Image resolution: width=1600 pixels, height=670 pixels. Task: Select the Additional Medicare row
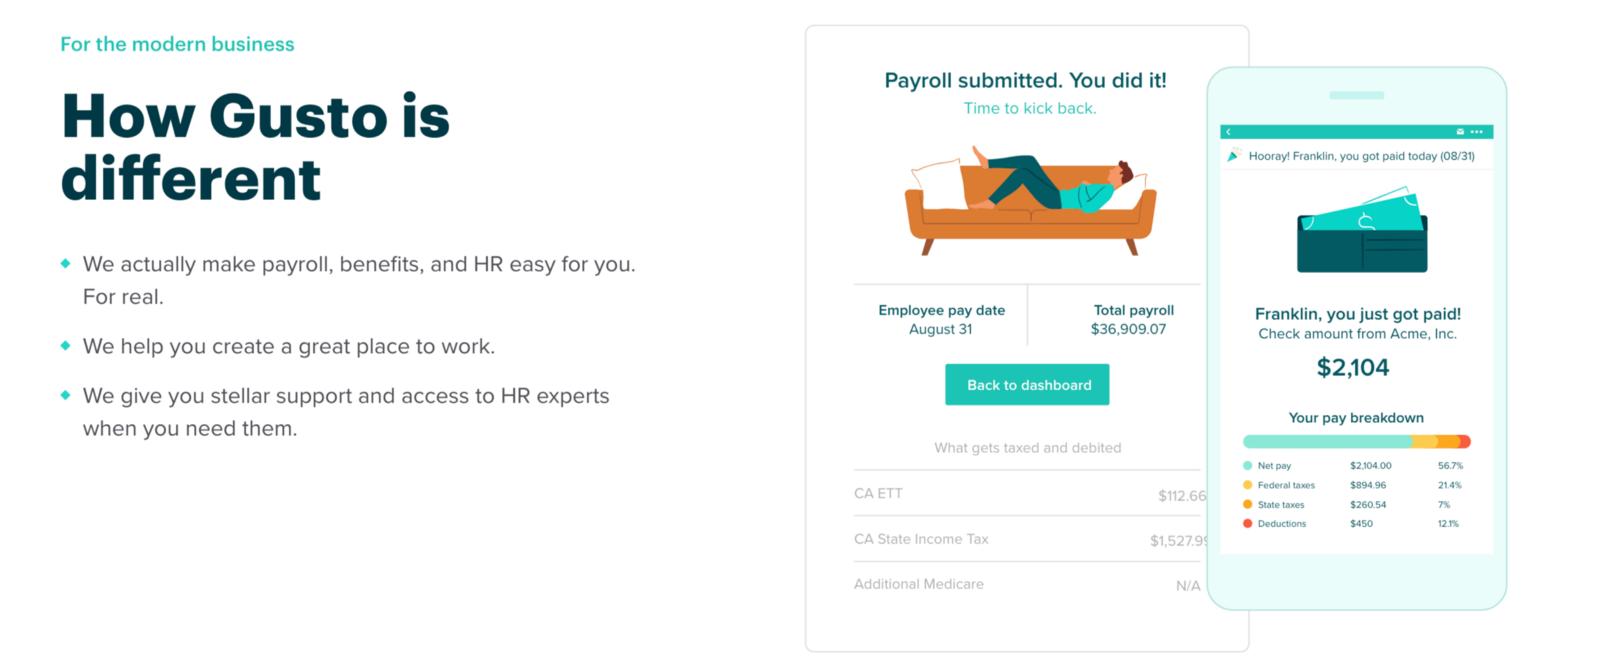[x=1030, y=584]
